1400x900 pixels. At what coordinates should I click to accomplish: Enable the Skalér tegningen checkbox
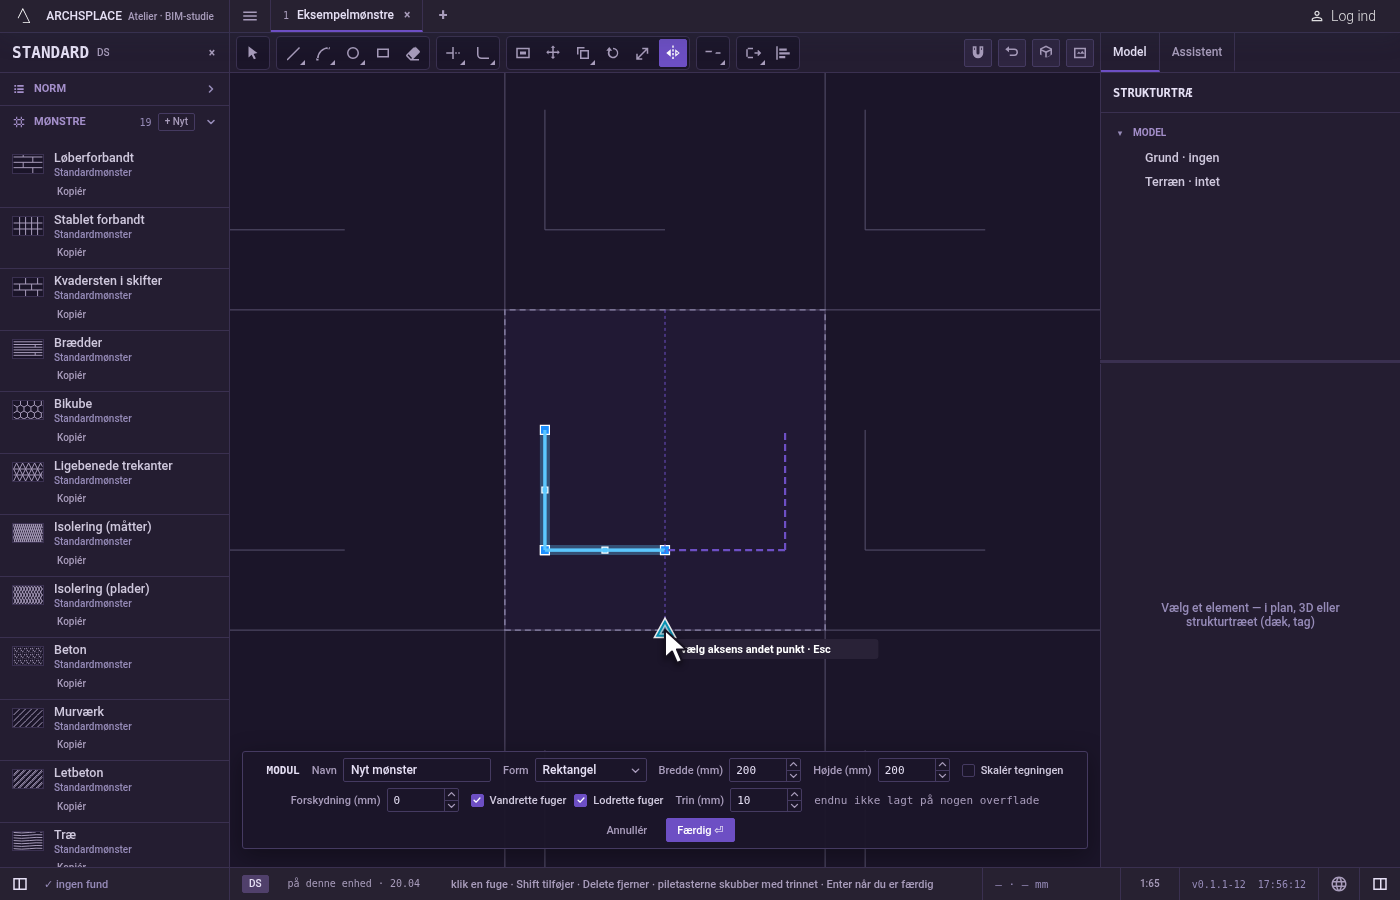point(968,770)
